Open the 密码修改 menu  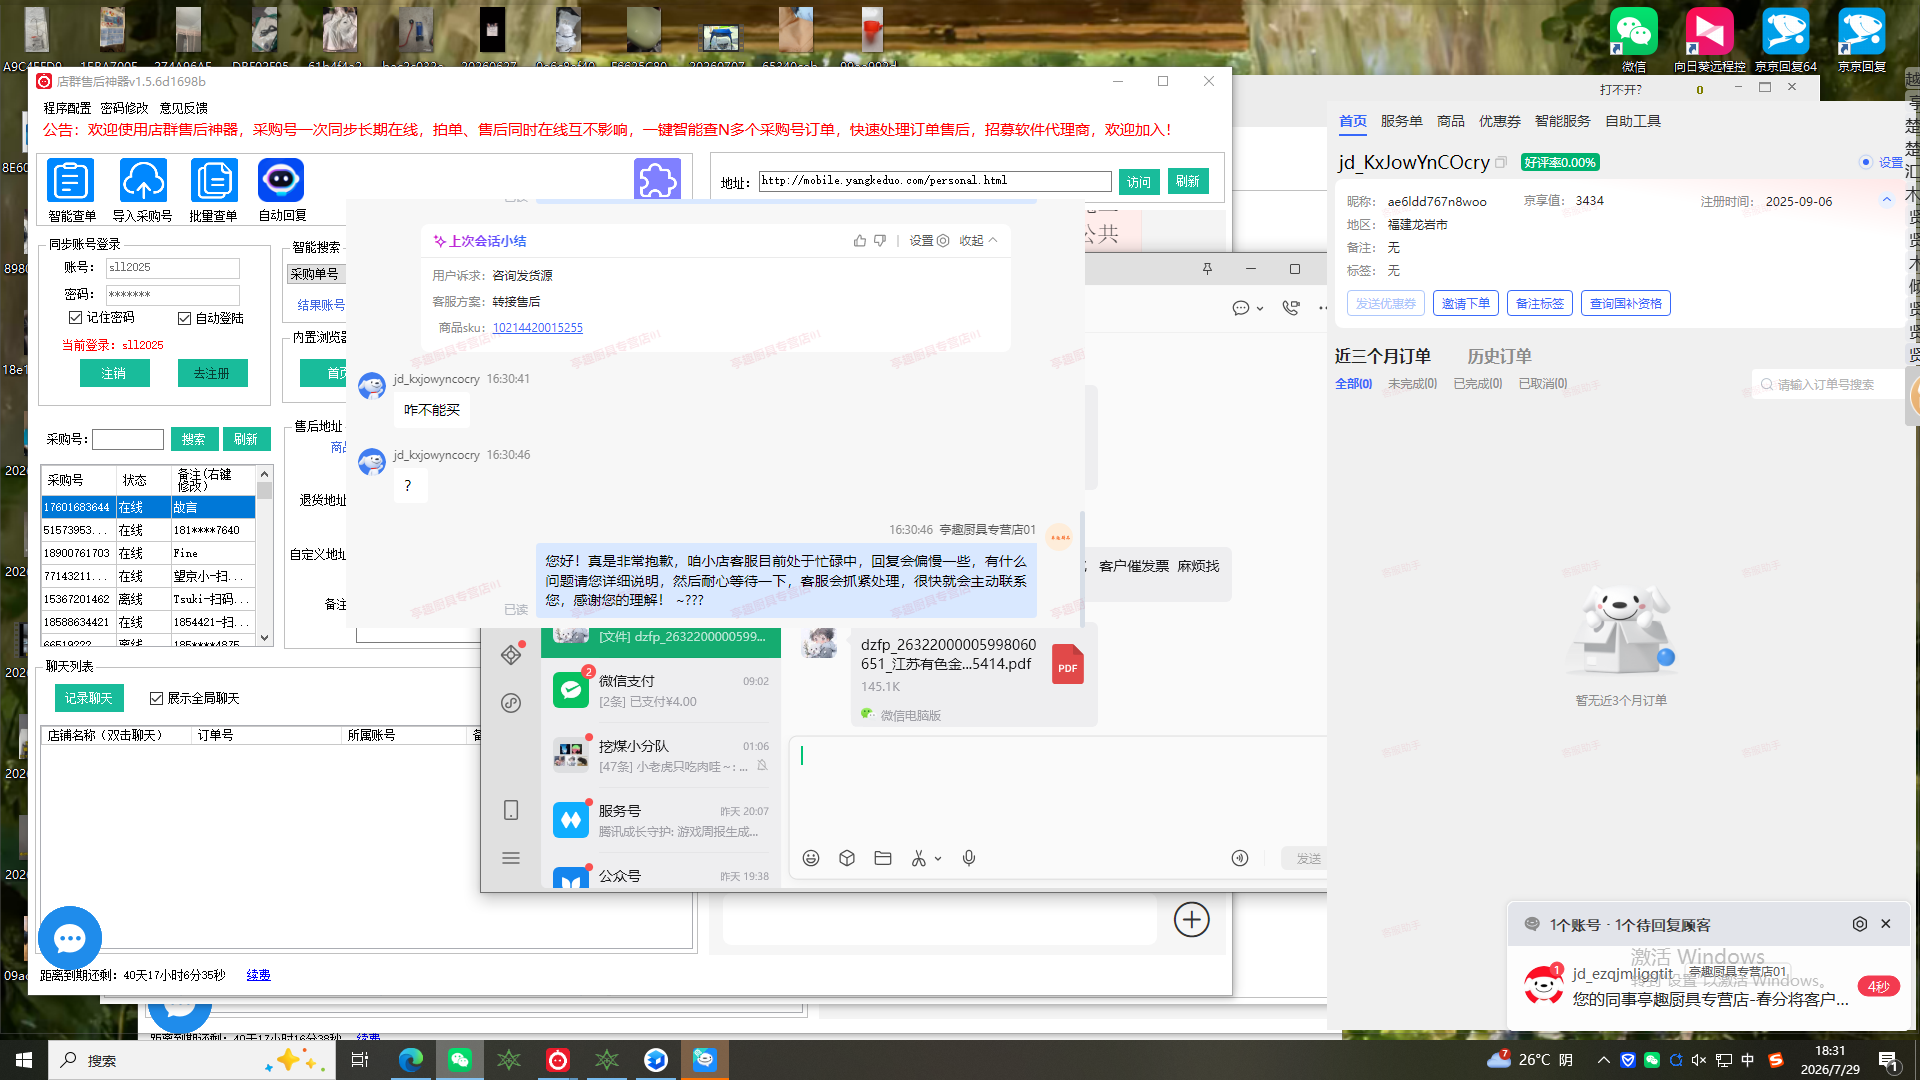pos(124,108)
